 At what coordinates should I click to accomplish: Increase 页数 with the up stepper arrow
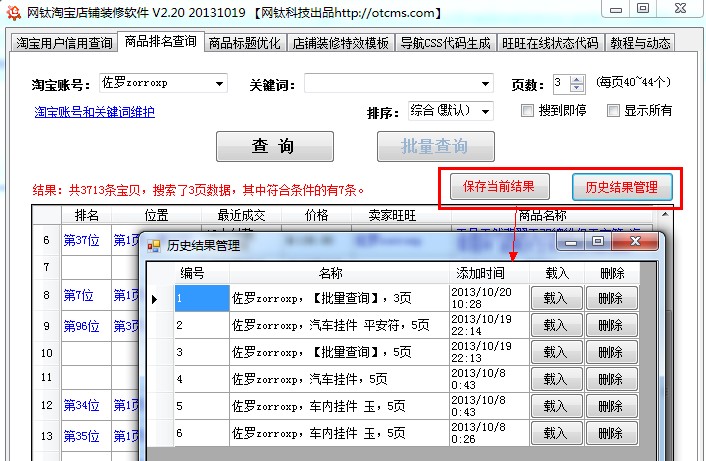pos(577,80)
